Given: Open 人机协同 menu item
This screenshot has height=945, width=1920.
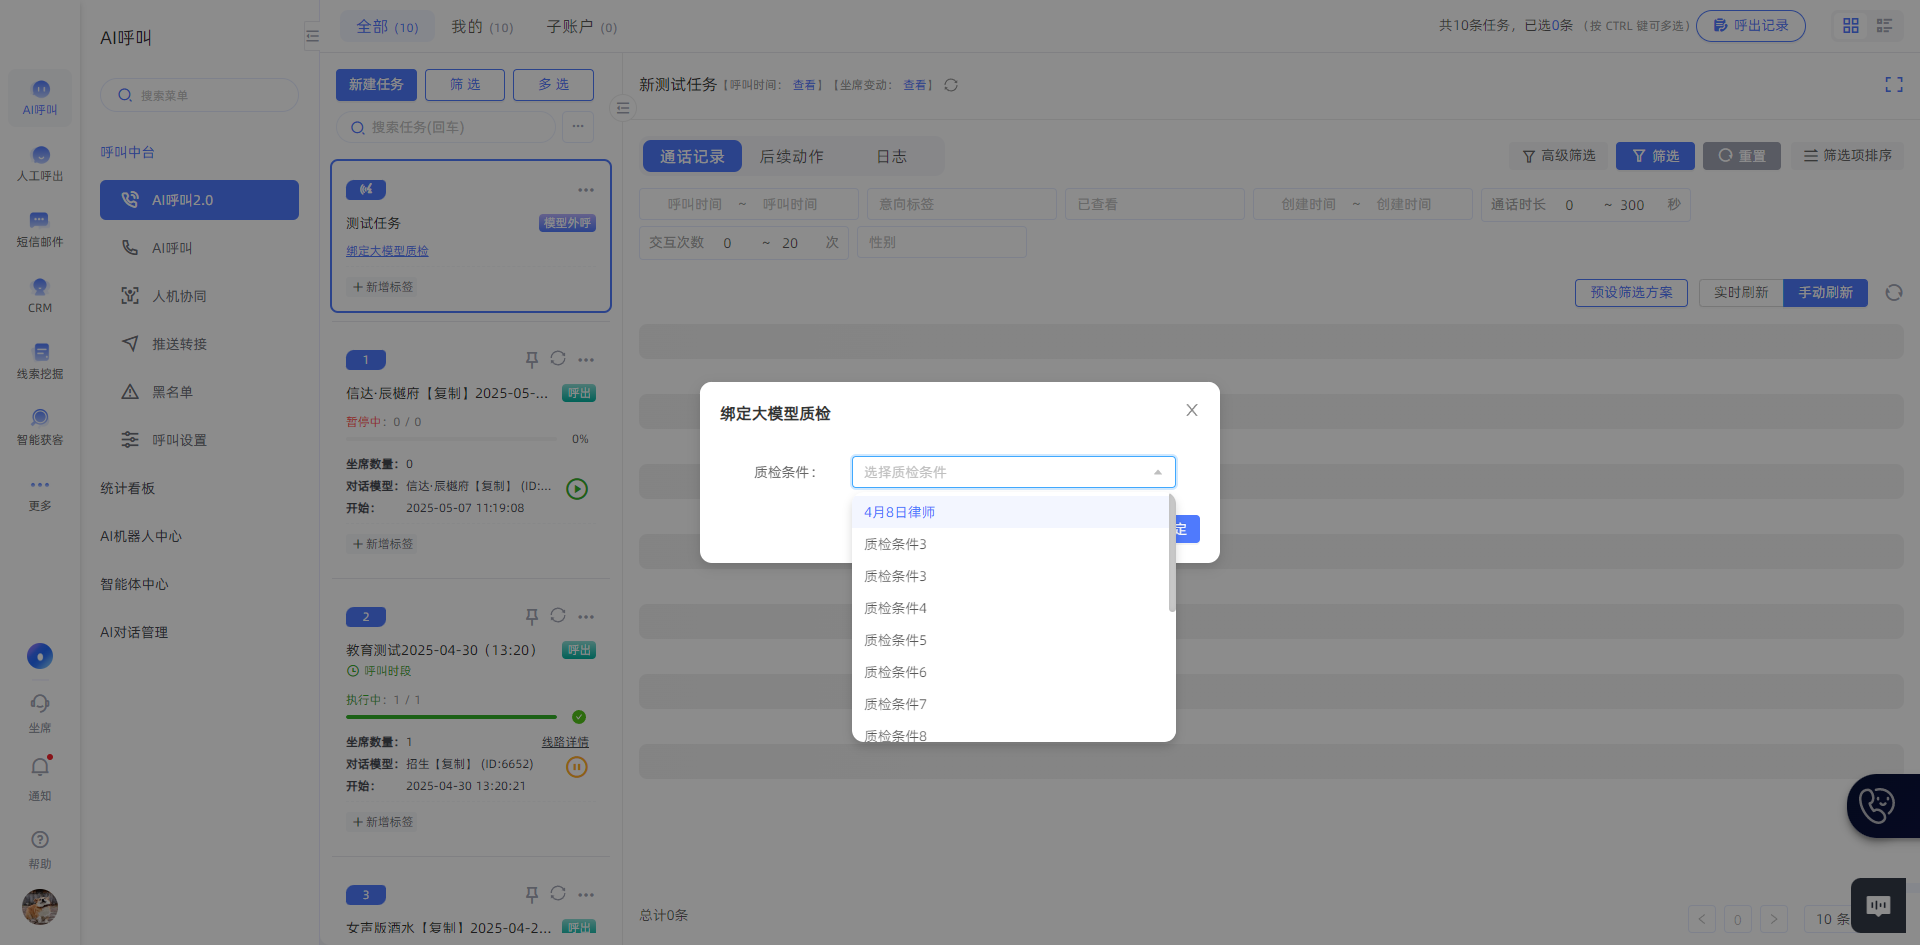Looking at the screenshot, I should pyautogui.click(x=199, y=296).
